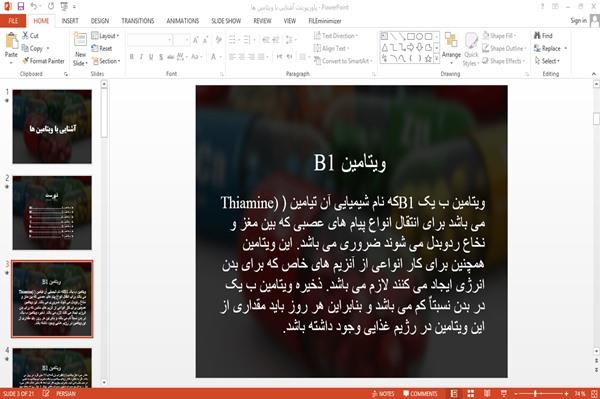Click Sign in link

pyautogui.click(x=578, y=21)
